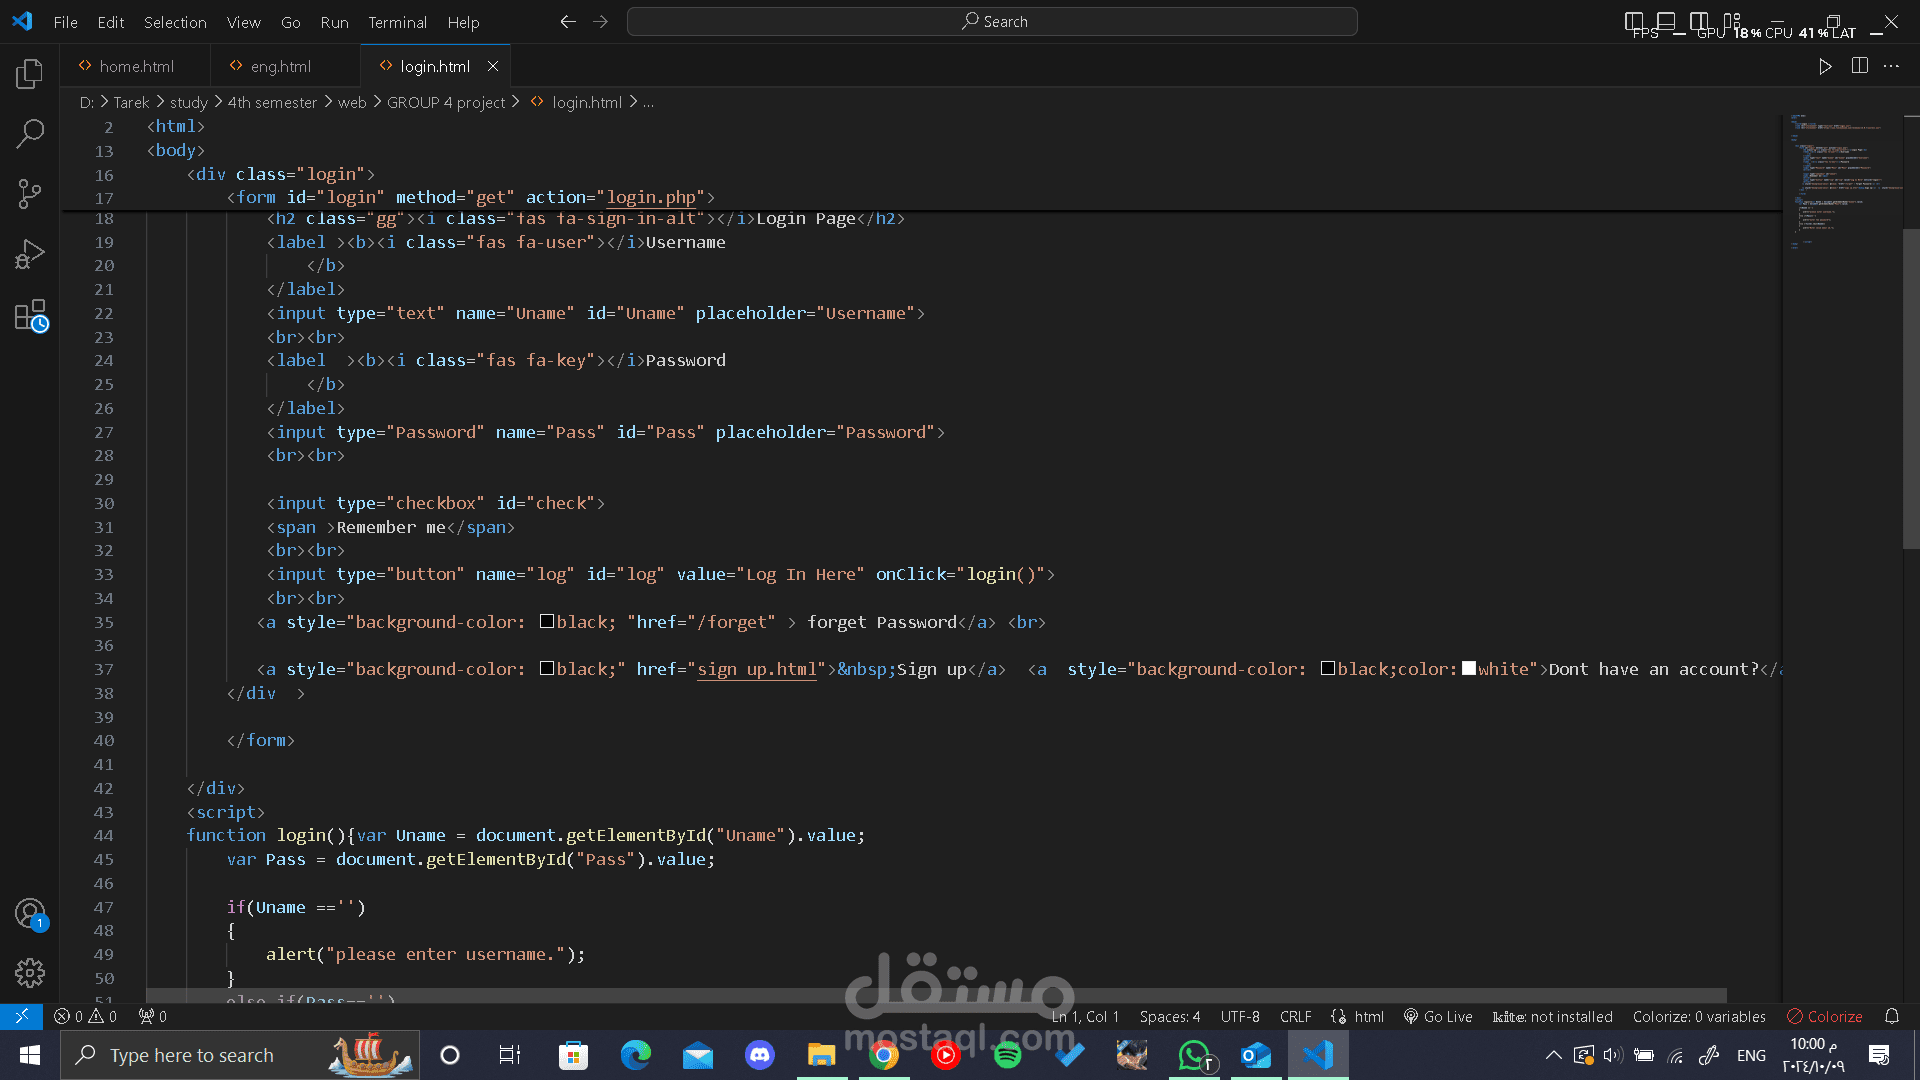The width and height of the screenshot is (1920, 1080).
Task: Toggle notifications bell in status bar
Action: tap(1892, 1016)
